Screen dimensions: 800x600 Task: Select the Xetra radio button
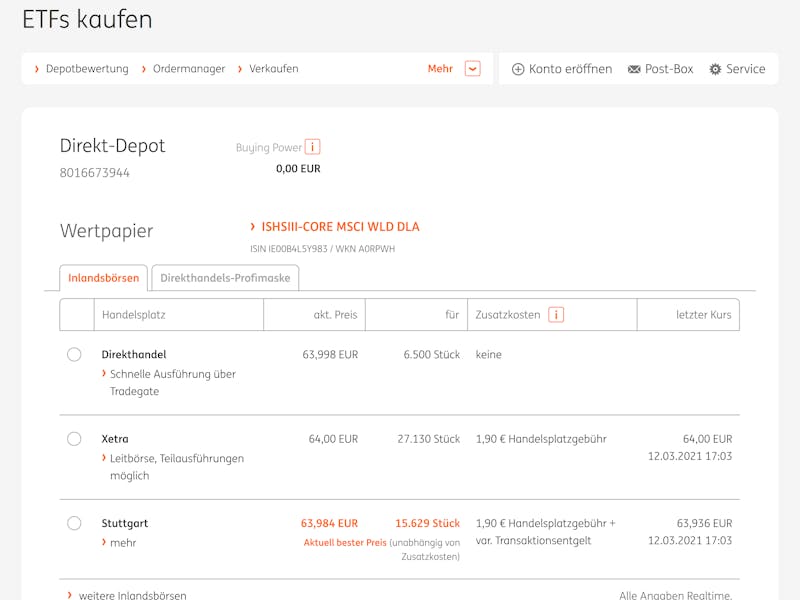tap(74, 439)
